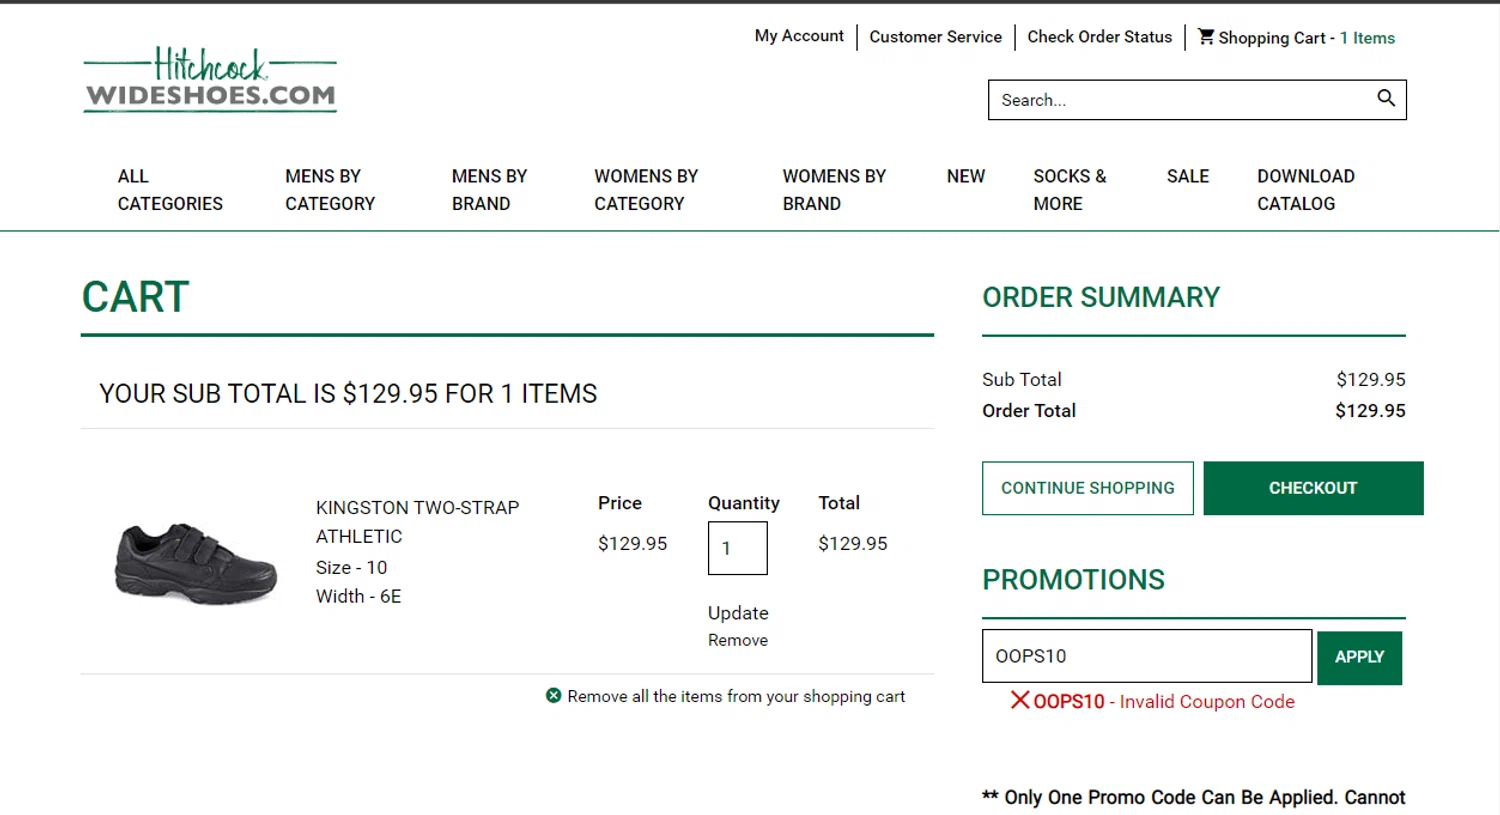1500x815 pixels.
Task: Open Download Catalog menu item
Action: (1306, 190)
